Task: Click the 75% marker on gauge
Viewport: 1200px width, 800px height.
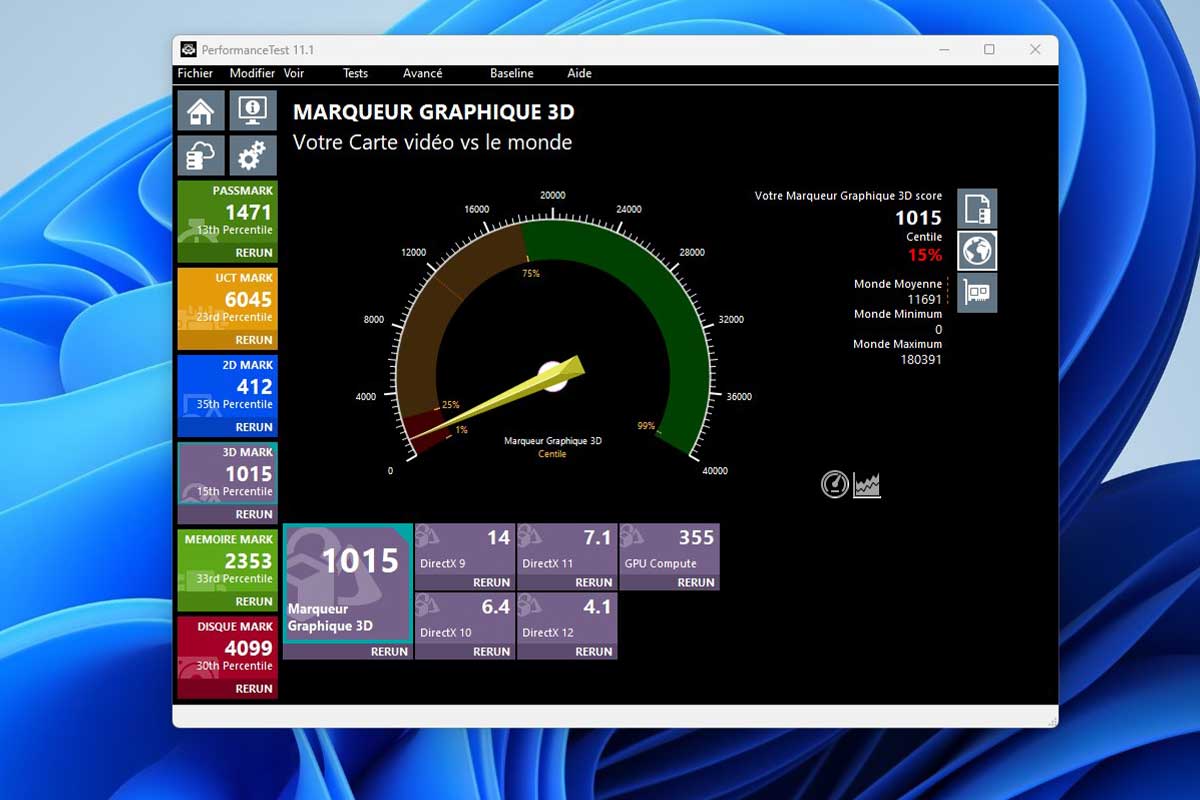Action: pos(531,273)
